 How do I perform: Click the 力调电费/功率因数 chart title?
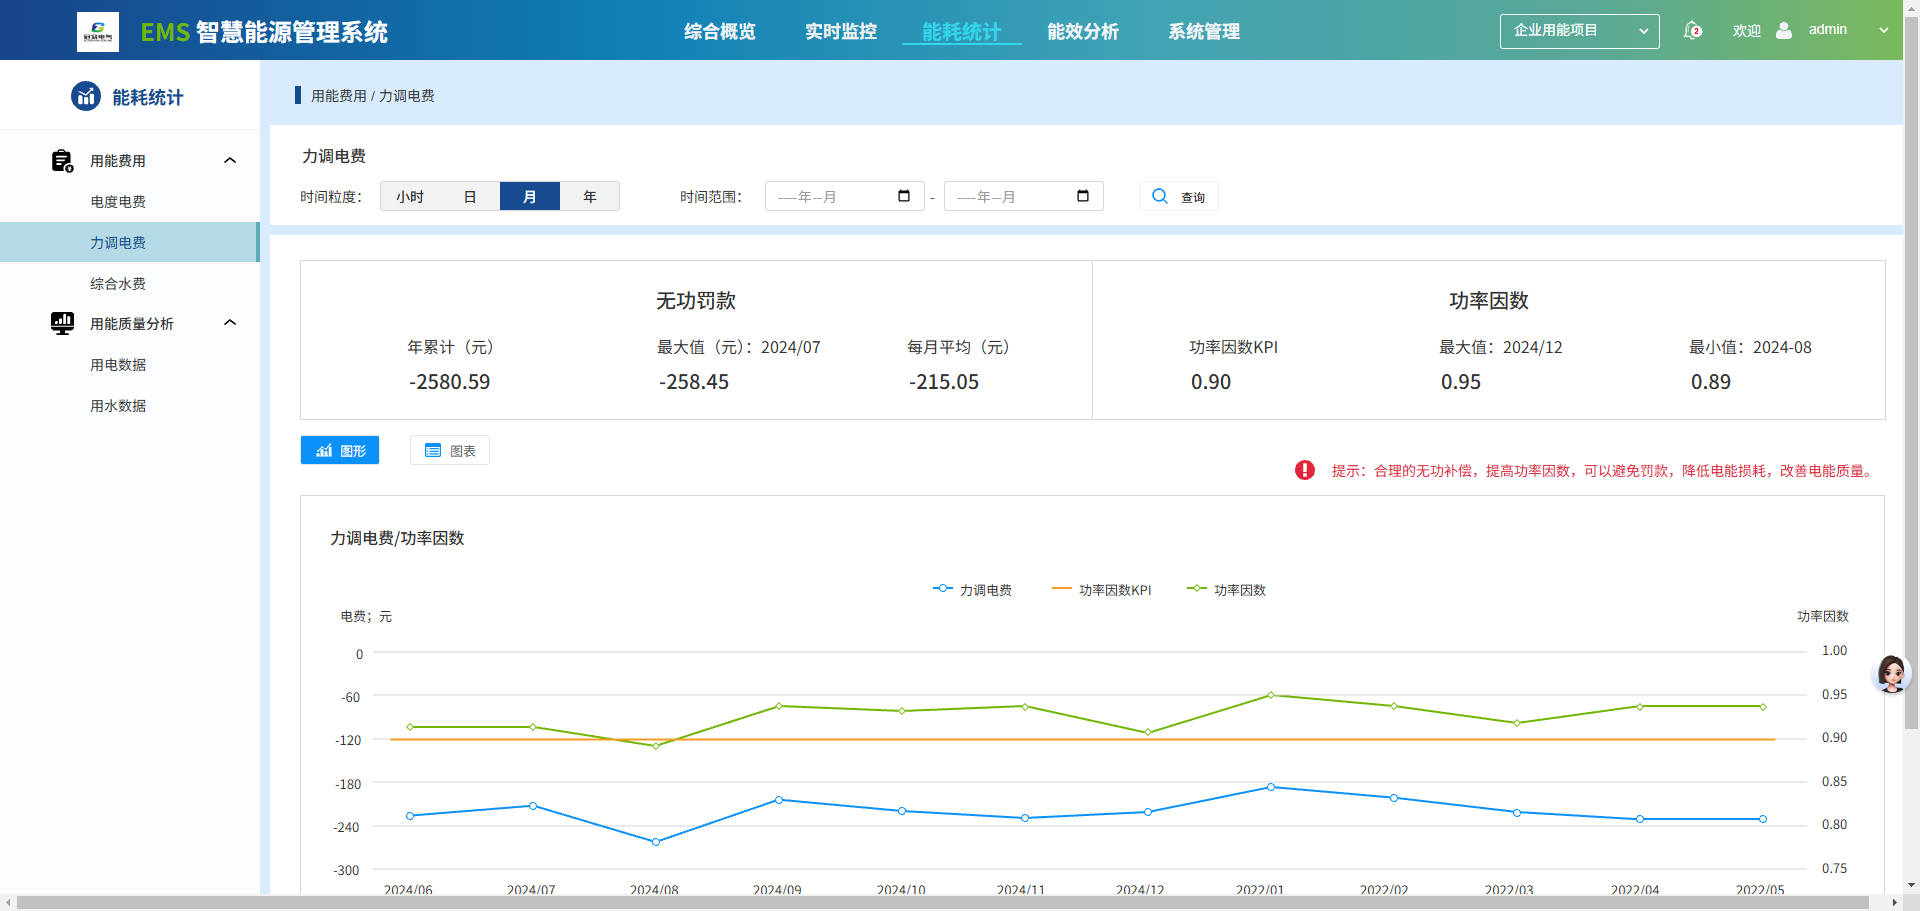point(397,538)
